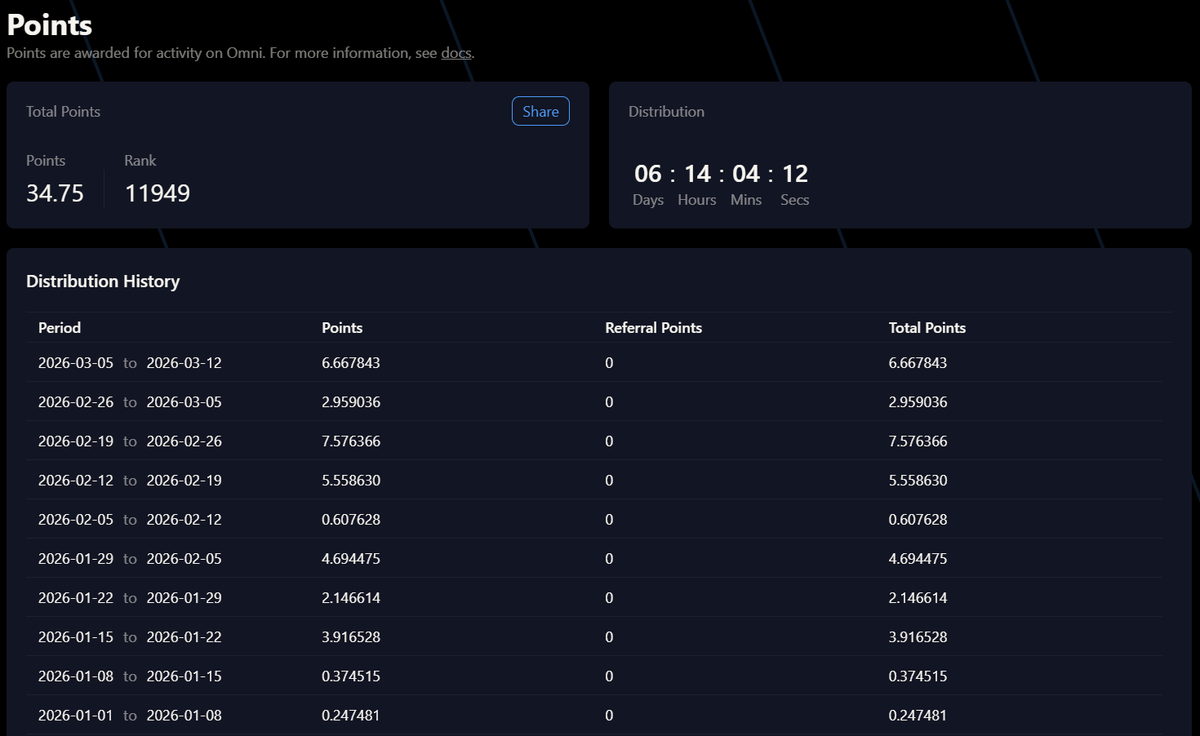The image size is (1200, 736).
Task: Click the Distribution History heading
Action: click(103, 281)
